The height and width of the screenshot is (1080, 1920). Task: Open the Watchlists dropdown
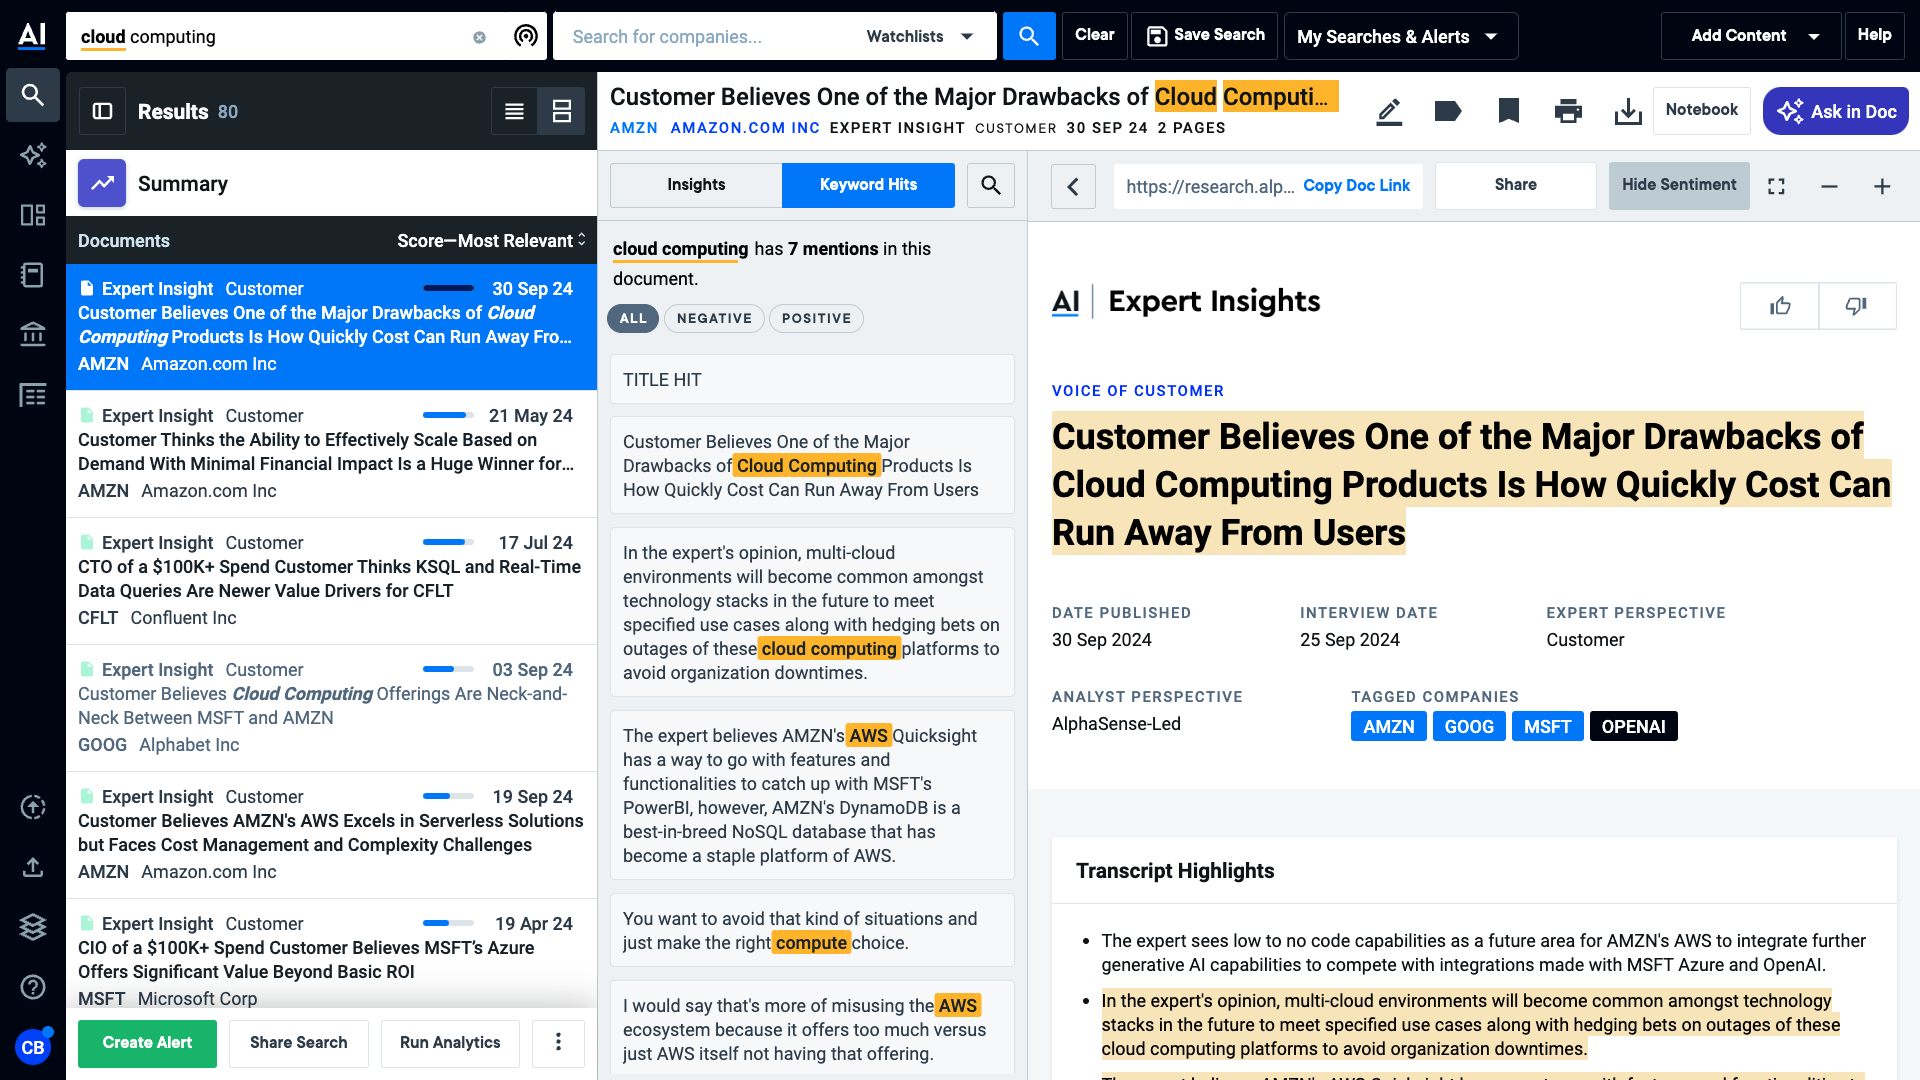click(920, 36)
